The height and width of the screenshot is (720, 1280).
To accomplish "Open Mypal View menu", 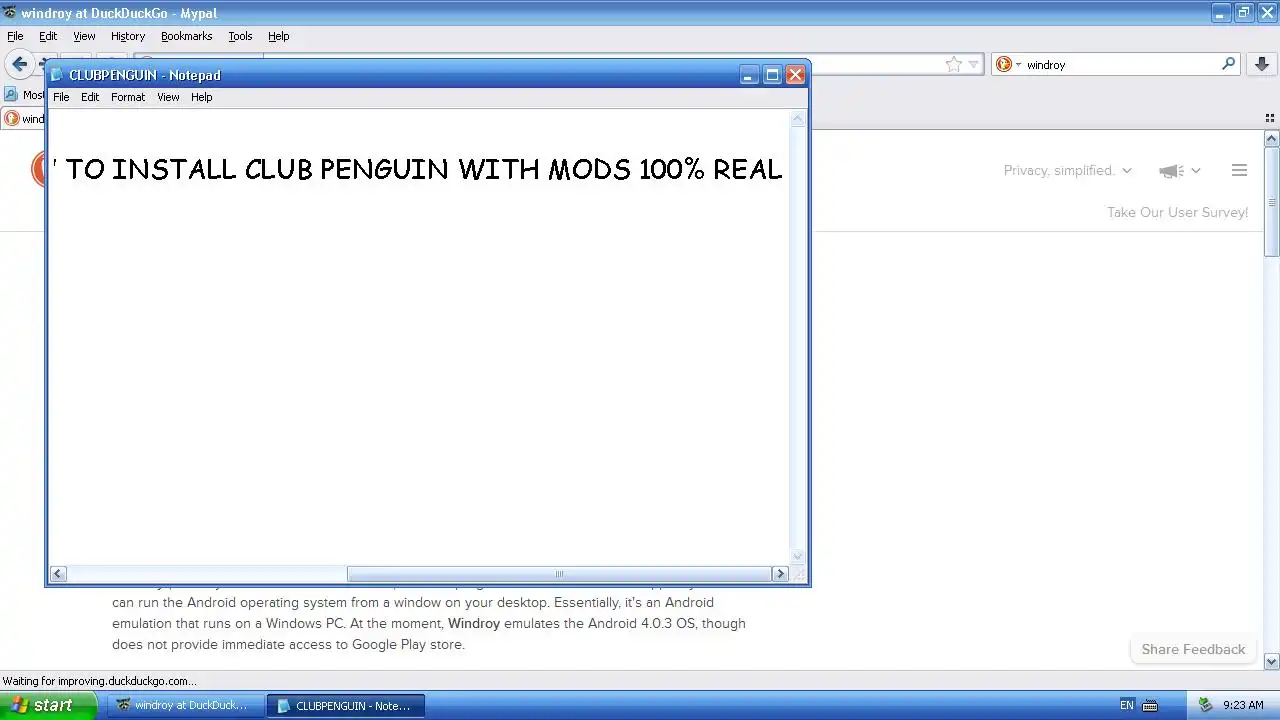I will pos(84,36).
